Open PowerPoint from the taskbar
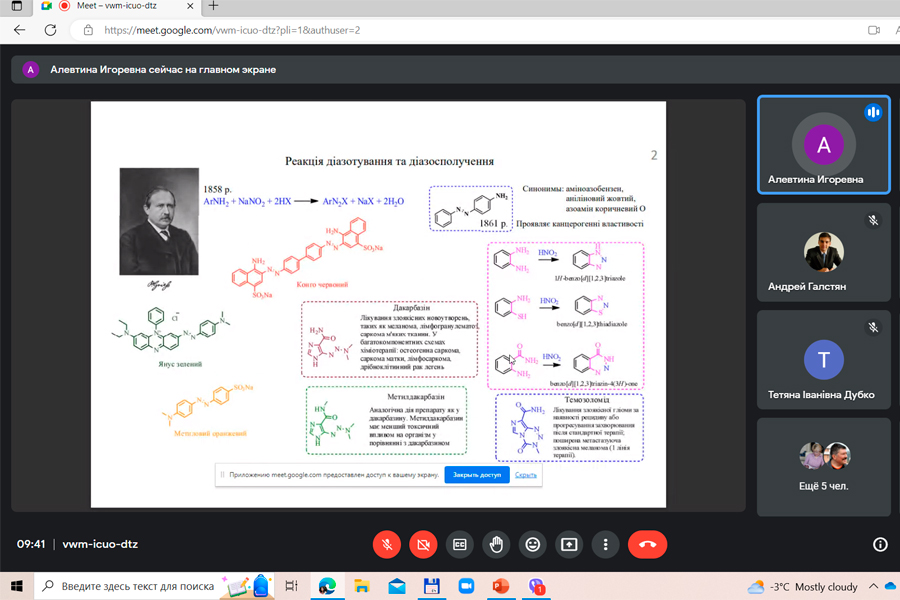Viewport: 900px width, 600px height. (x=501, y=586)
